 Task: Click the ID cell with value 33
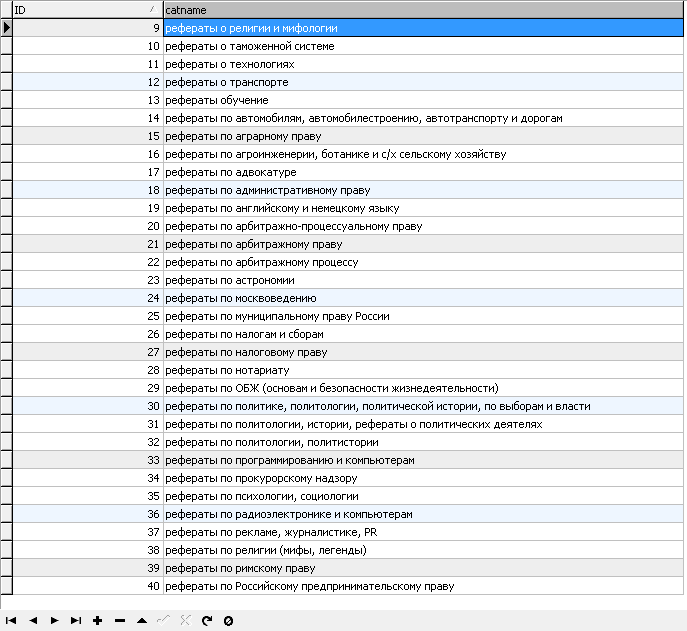[x=87, y=460]
